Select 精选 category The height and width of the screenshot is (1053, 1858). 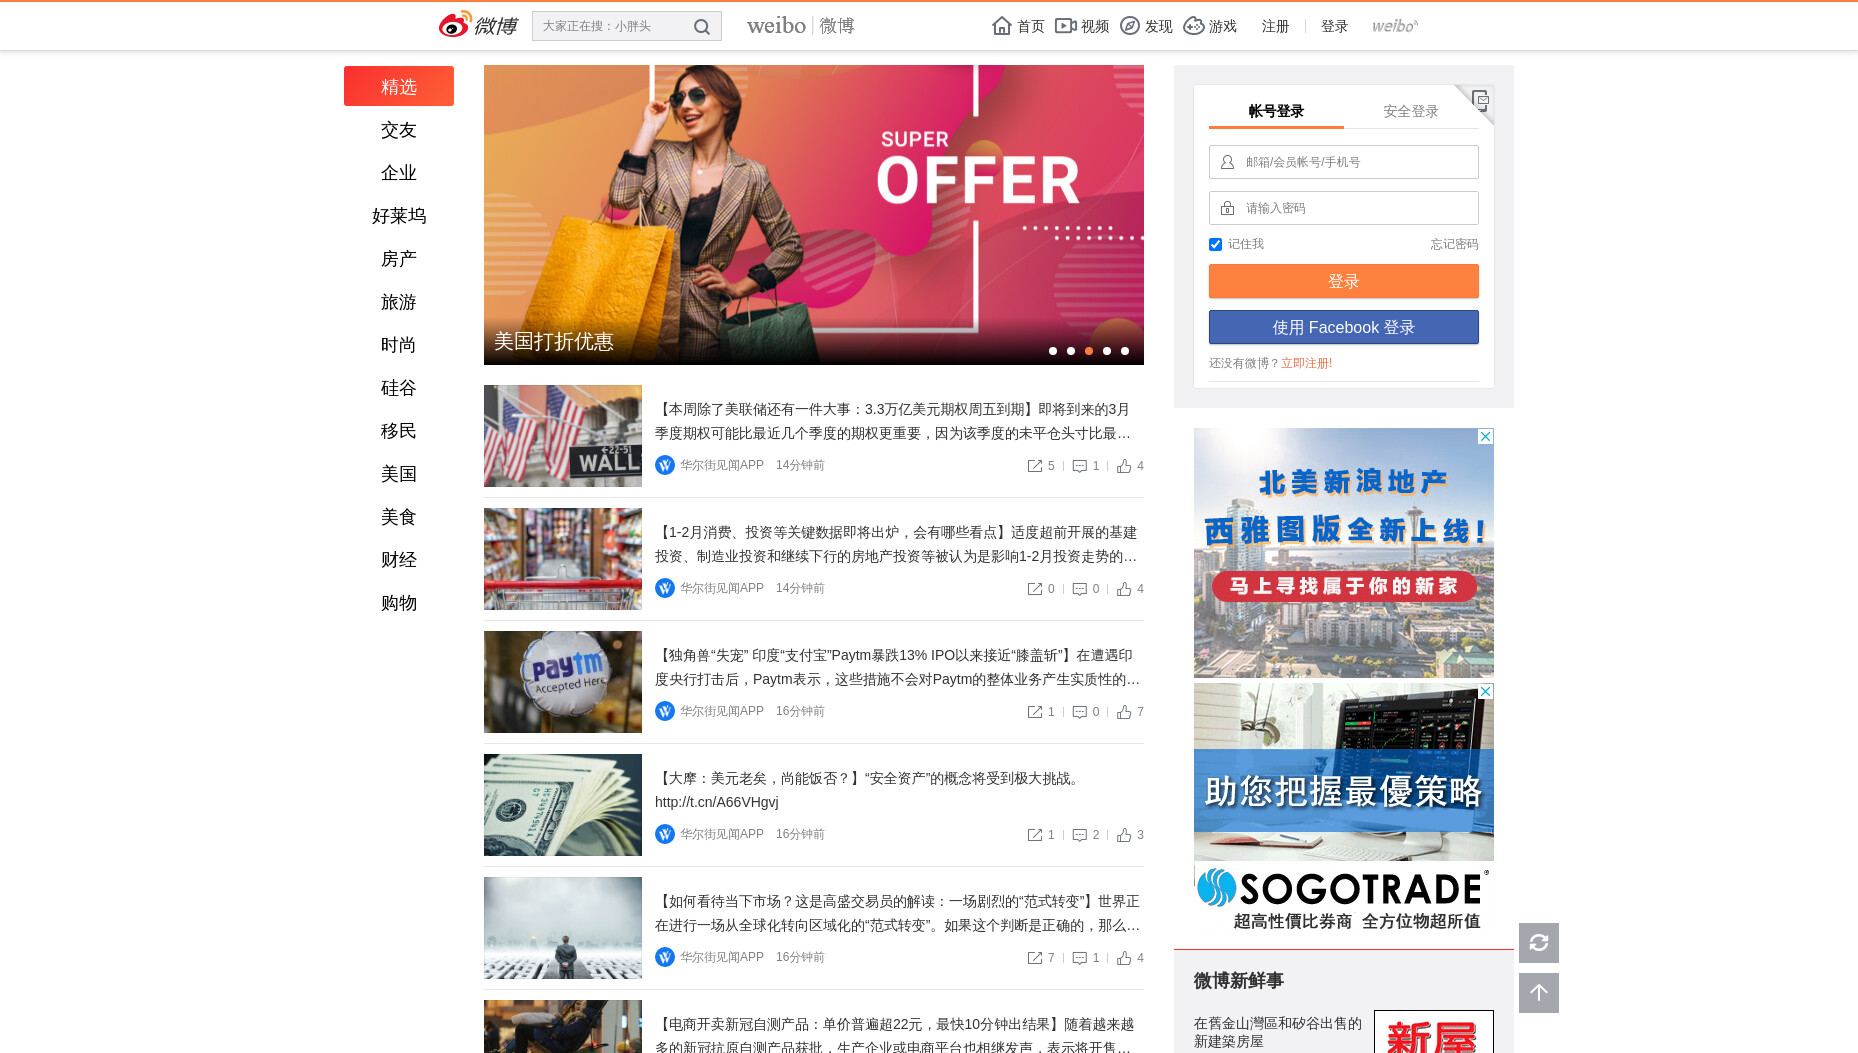point(399,86)
